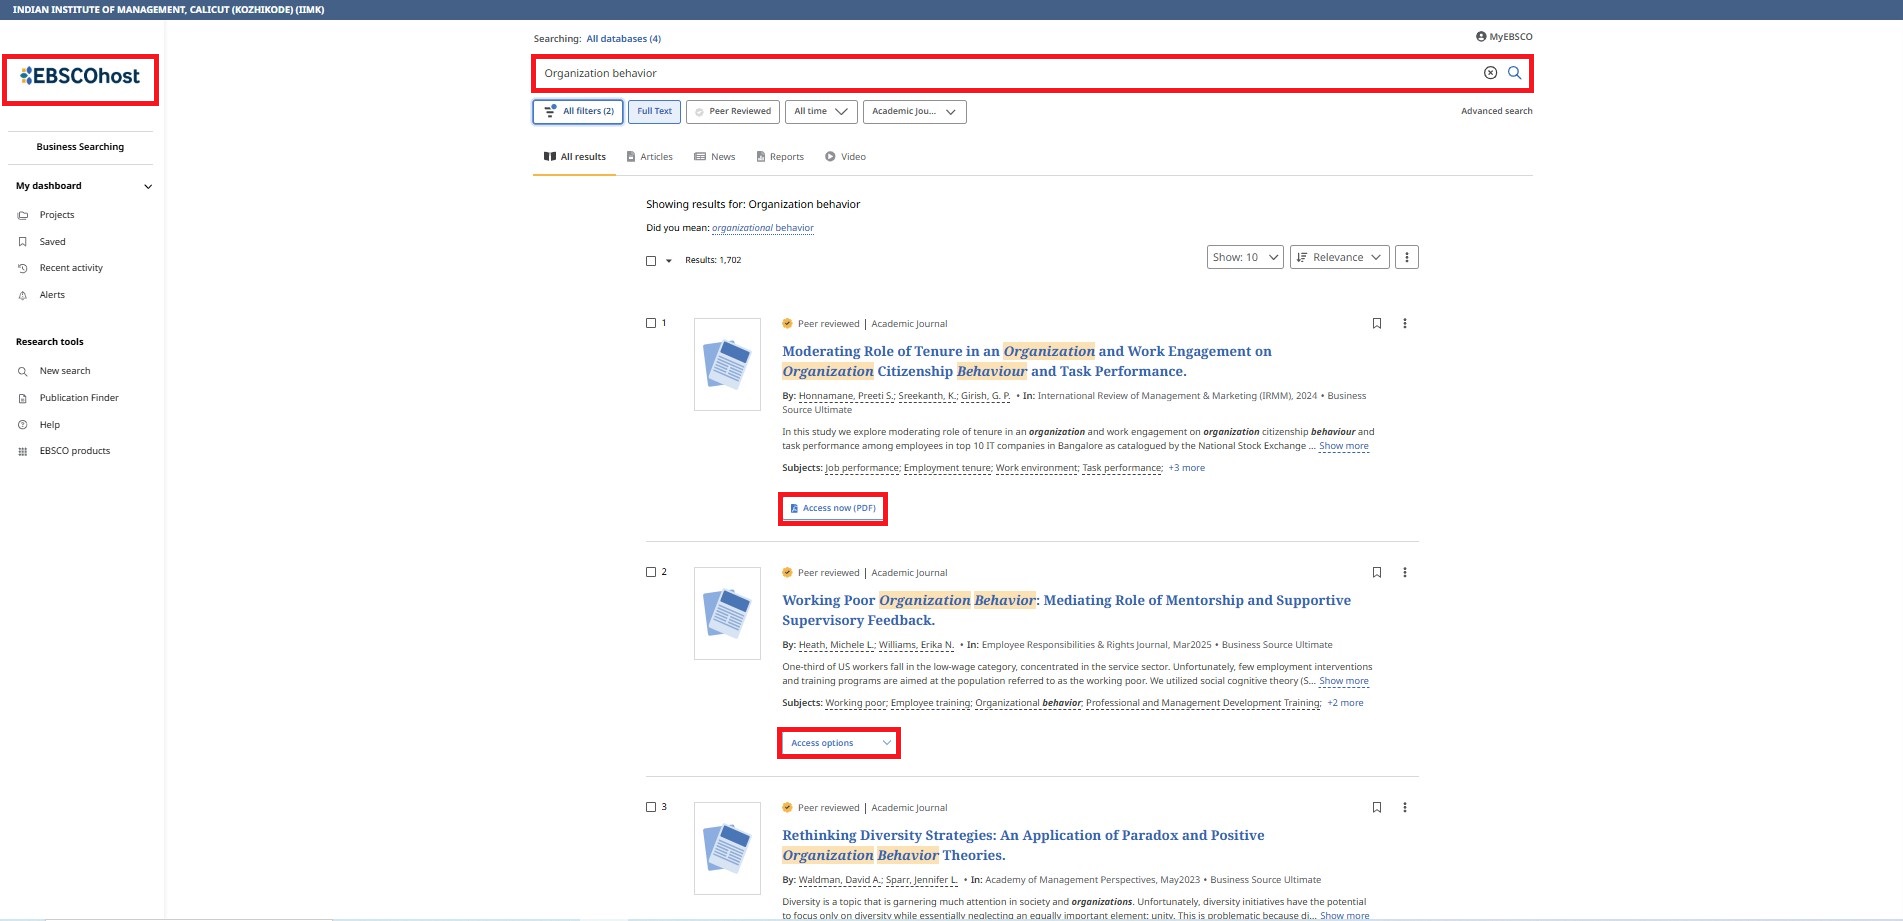This screenshot has width=1903, height=921.
Task: Open the Relevance sort dropdown
Action: click(1338, 258)
